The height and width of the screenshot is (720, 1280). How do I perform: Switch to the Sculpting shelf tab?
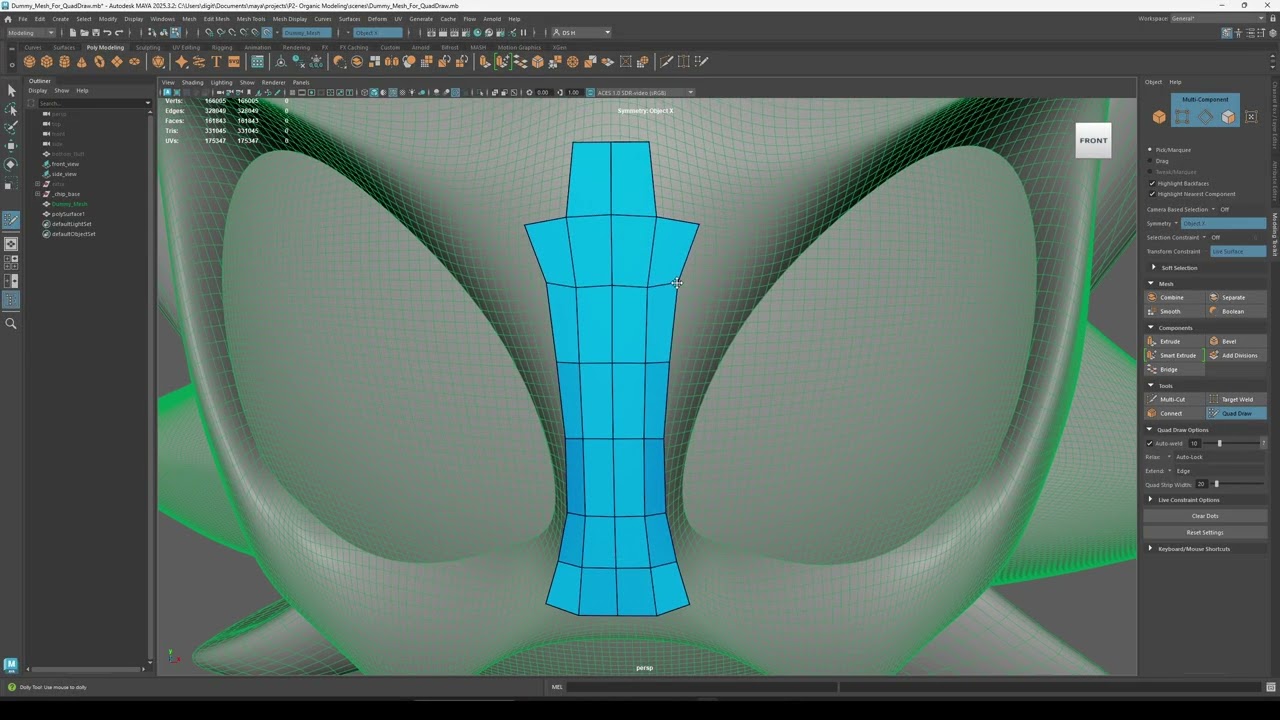coord(148,47)
